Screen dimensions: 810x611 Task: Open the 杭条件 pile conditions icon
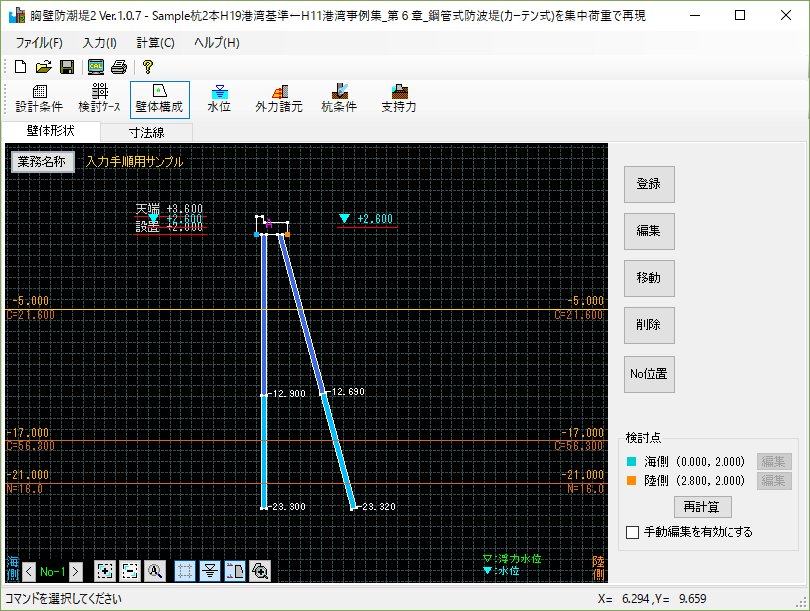[x=341, y=98]
